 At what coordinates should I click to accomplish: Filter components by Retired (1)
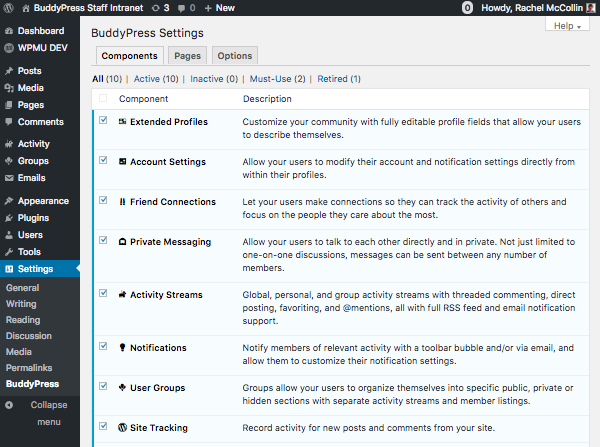pos(339,79)
